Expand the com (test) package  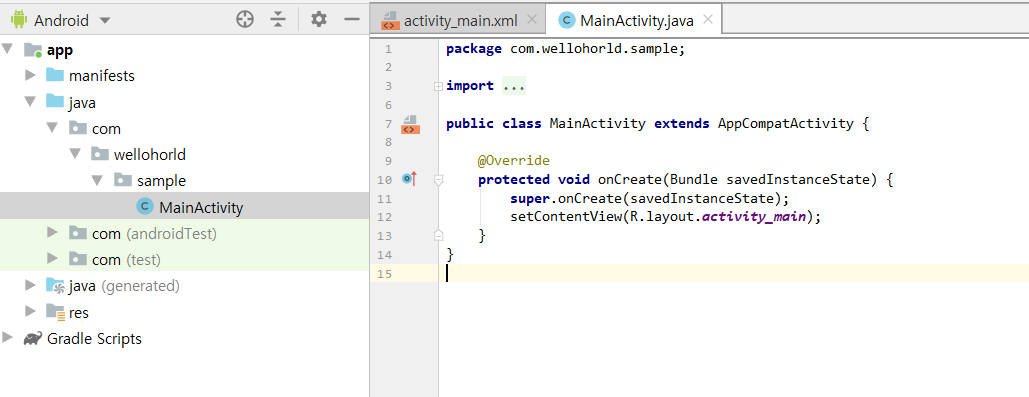pyautogui.click(x=53, y=259)
